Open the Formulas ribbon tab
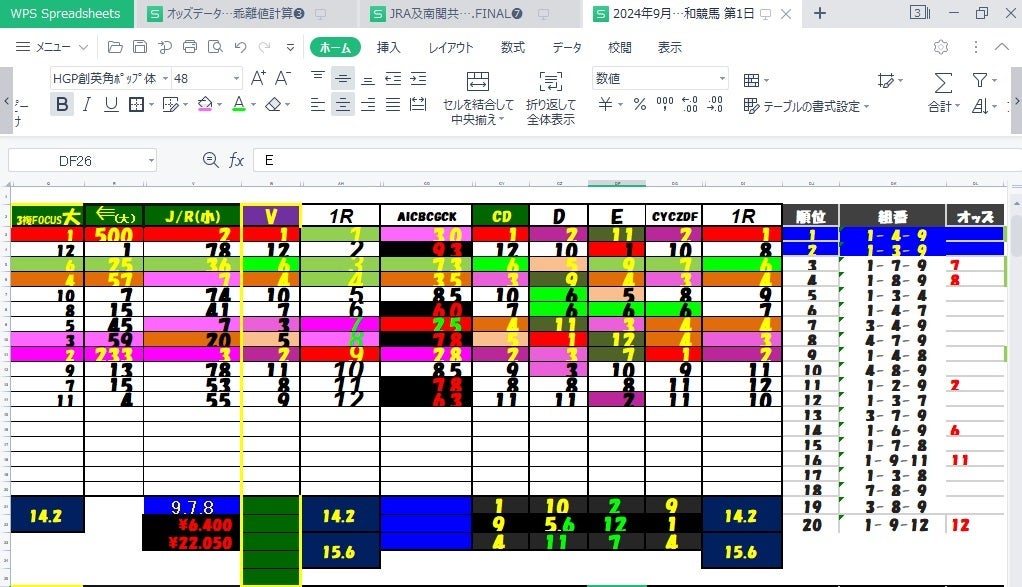 pos(512,47)
